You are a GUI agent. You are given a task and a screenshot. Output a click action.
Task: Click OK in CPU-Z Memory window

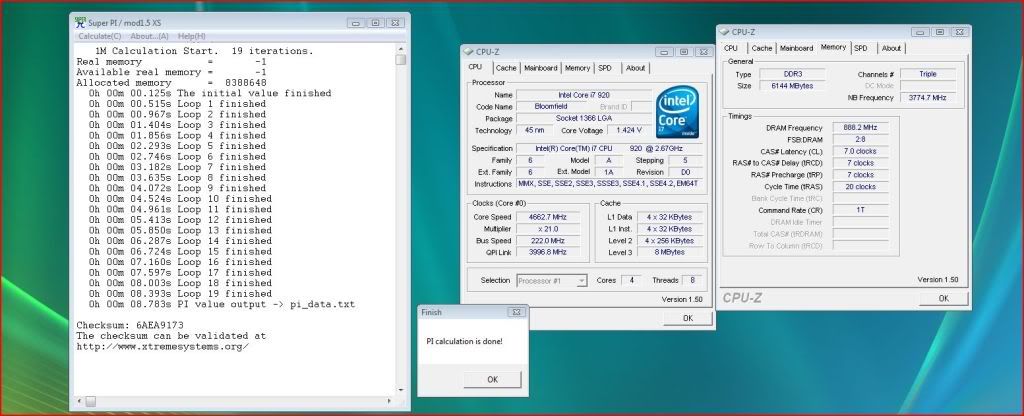pyautogui.click(x=944, y=298)
